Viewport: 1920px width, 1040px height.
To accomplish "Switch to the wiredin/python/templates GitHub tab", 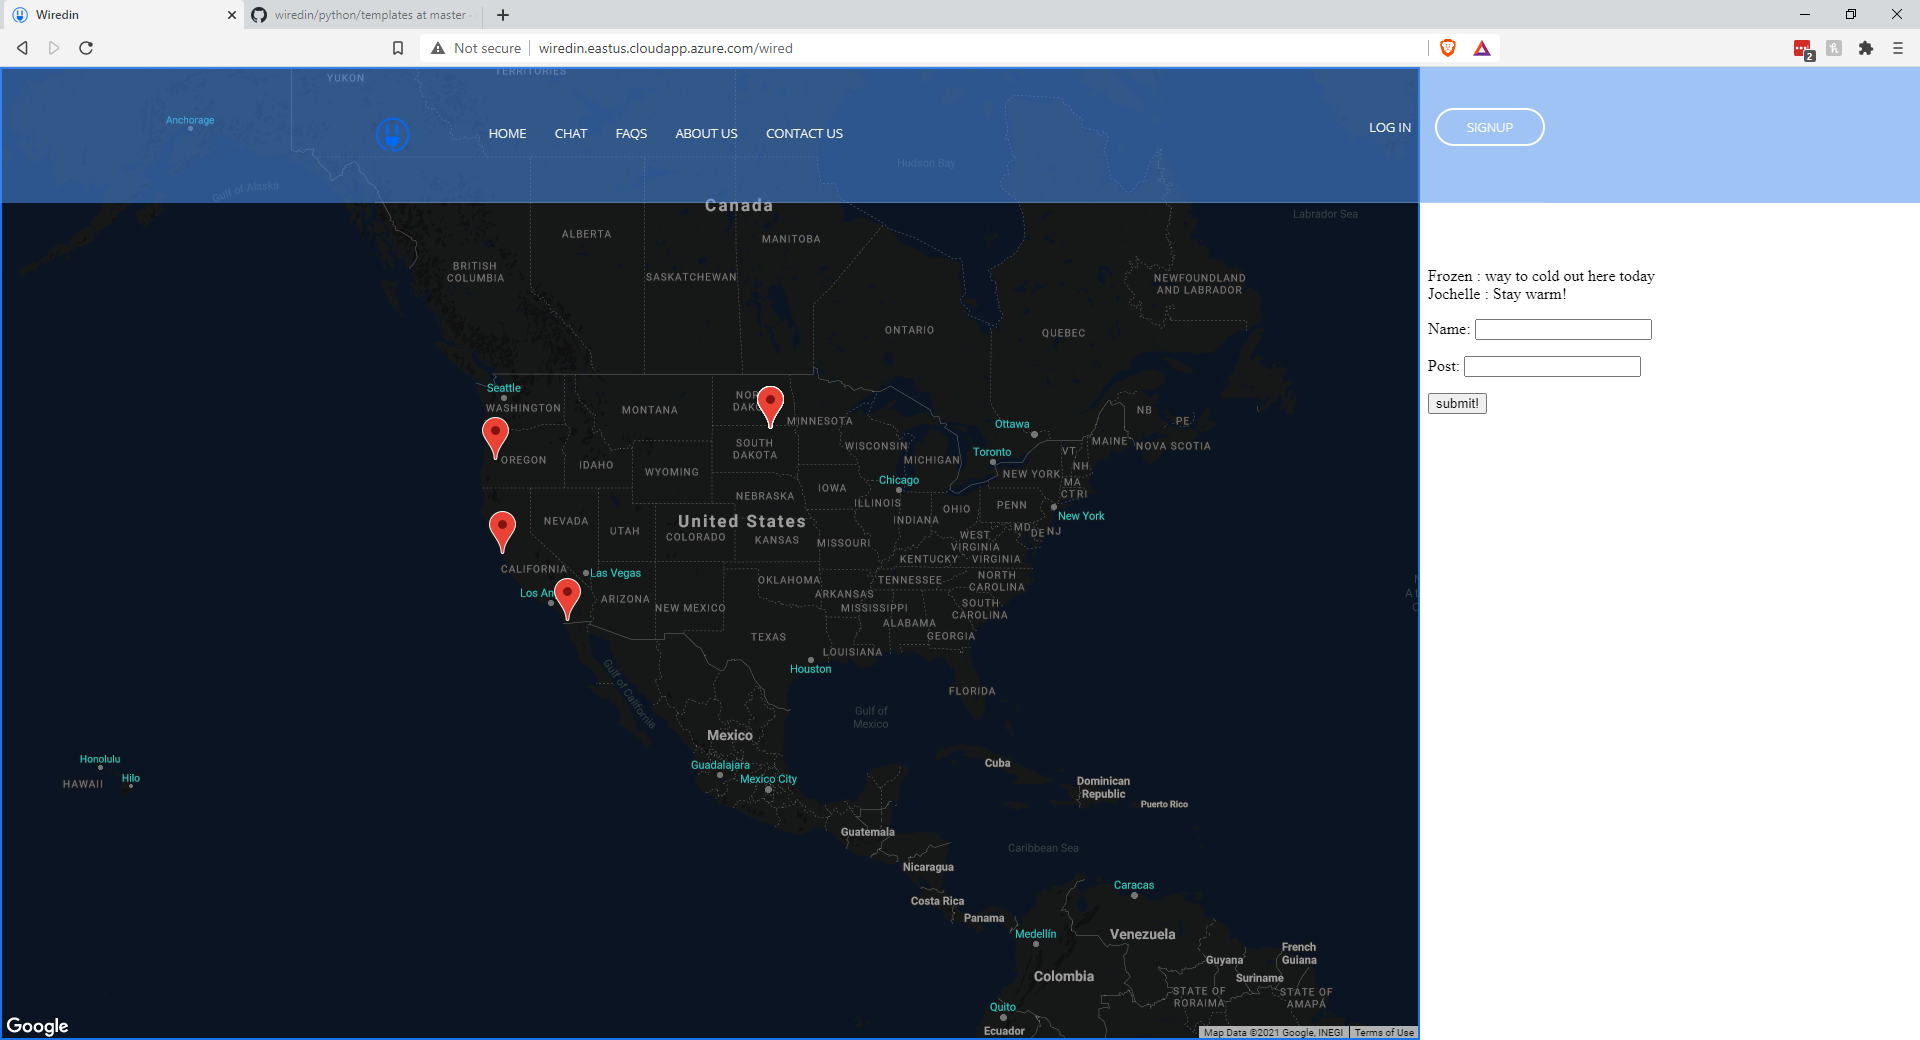I will (x=364, y=15).
